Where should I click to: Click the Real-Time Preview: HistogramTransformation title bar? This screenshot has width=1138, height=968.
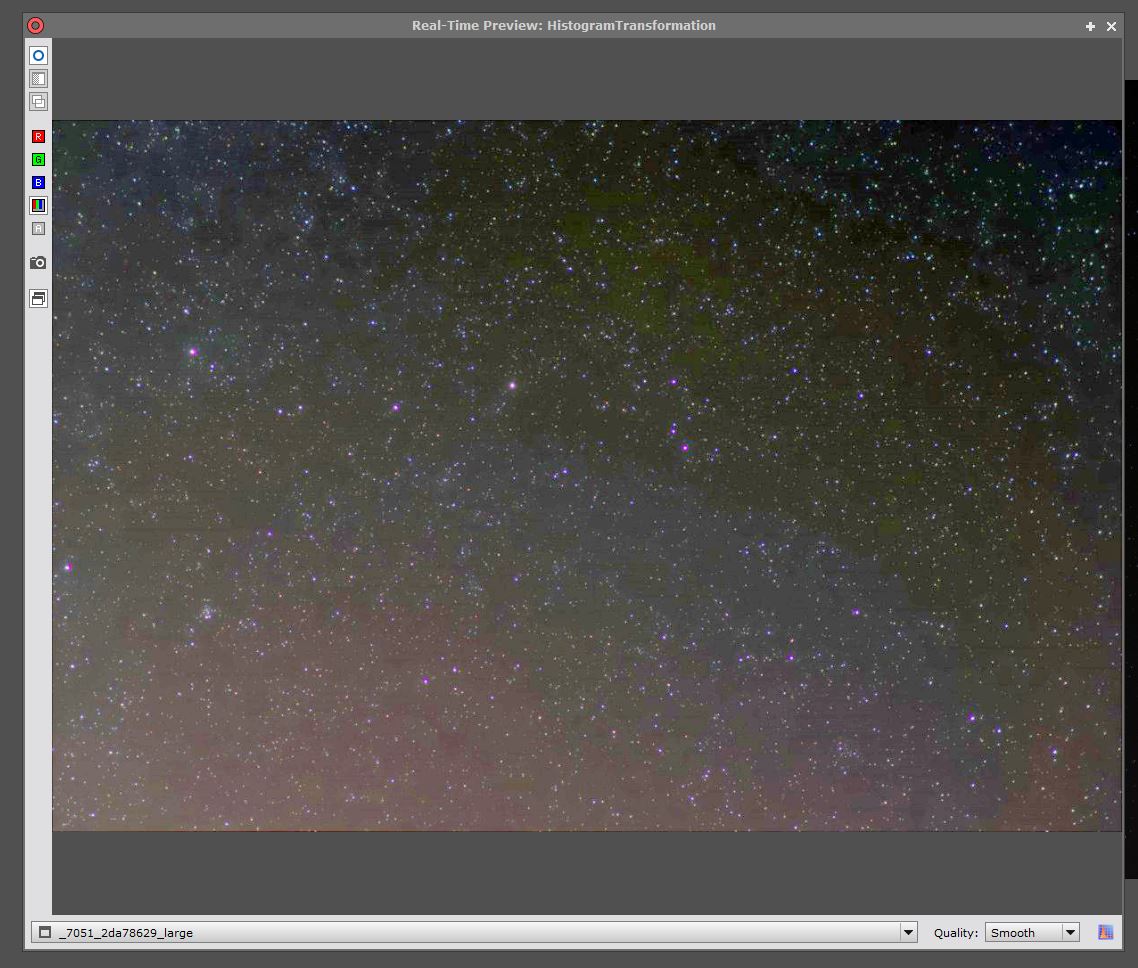[563, 26]
